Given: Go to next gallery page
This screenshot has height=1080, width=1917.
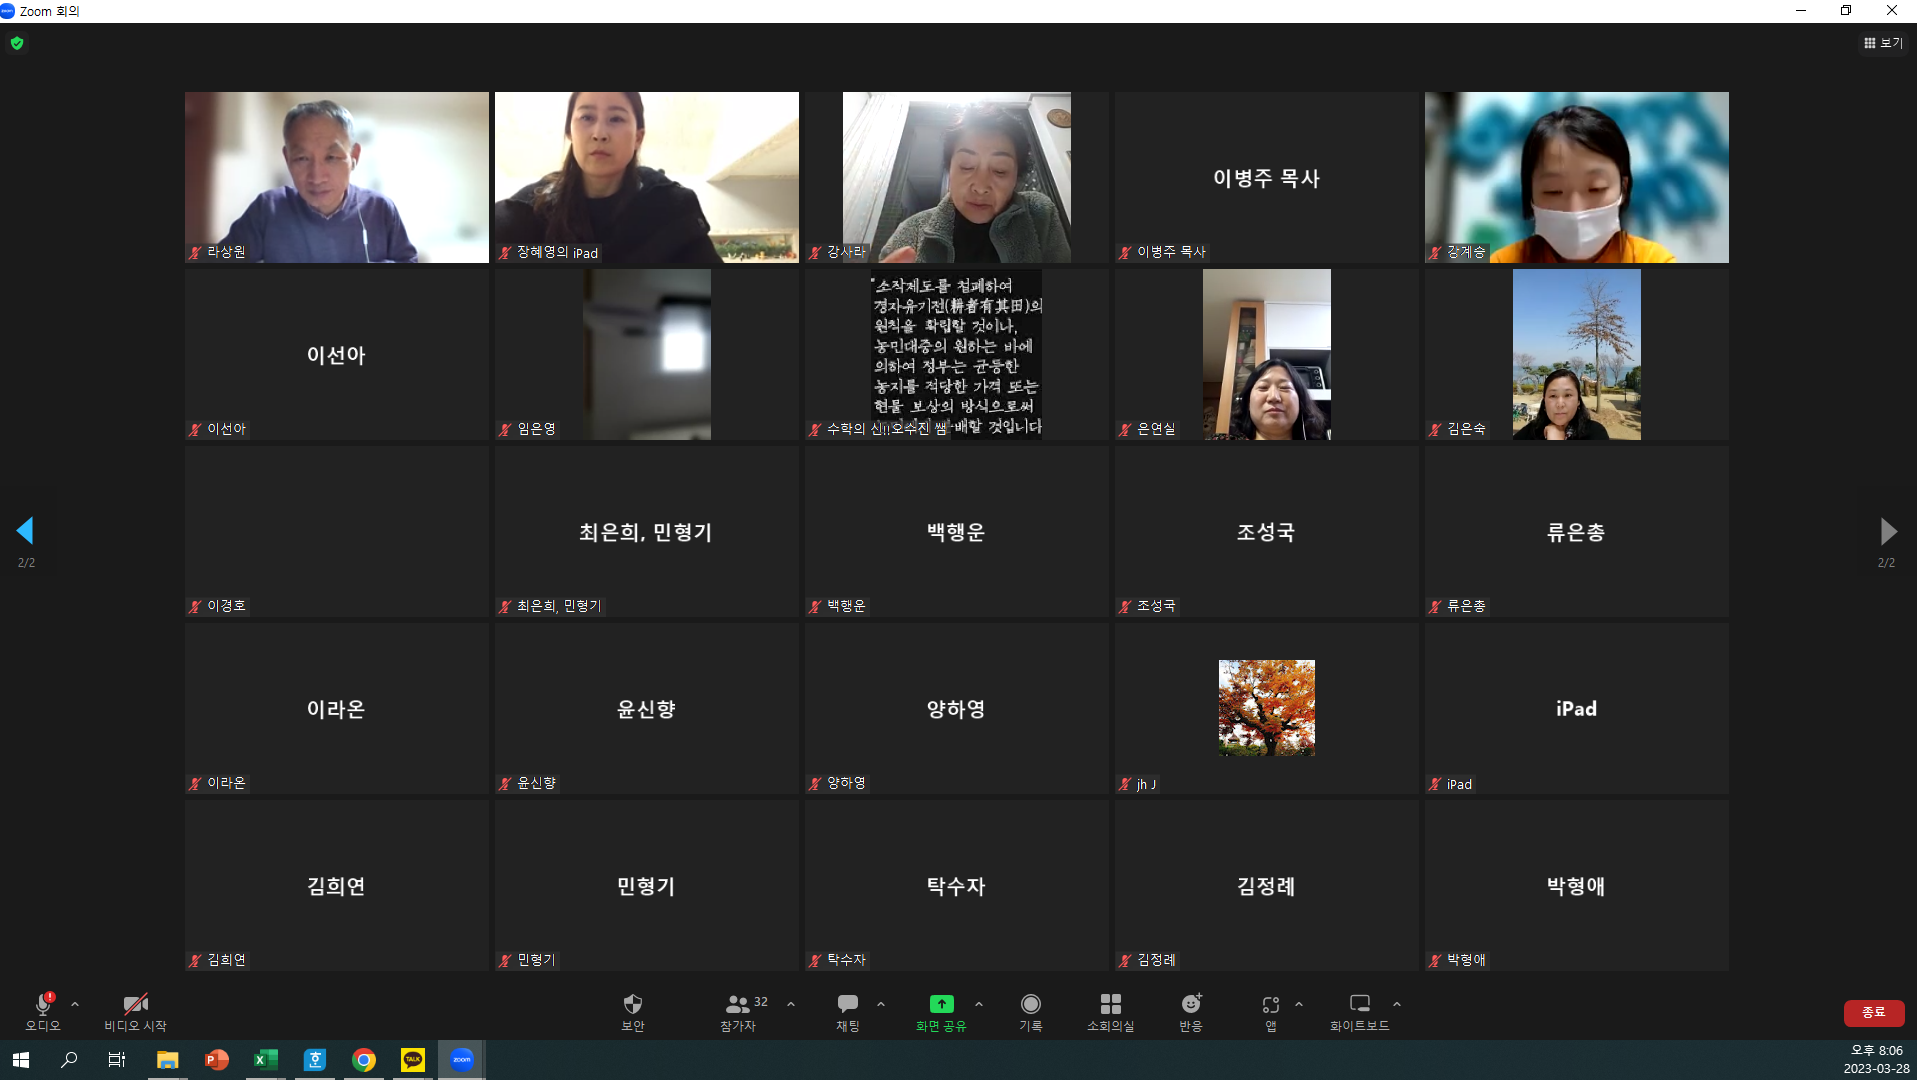Looking at the screenshot, I should (x=1887, y=531).
